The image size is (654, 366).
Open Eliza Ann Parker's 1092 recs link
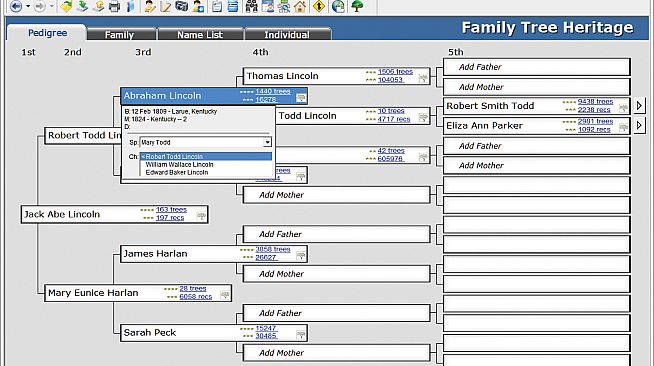coord(594,130)
